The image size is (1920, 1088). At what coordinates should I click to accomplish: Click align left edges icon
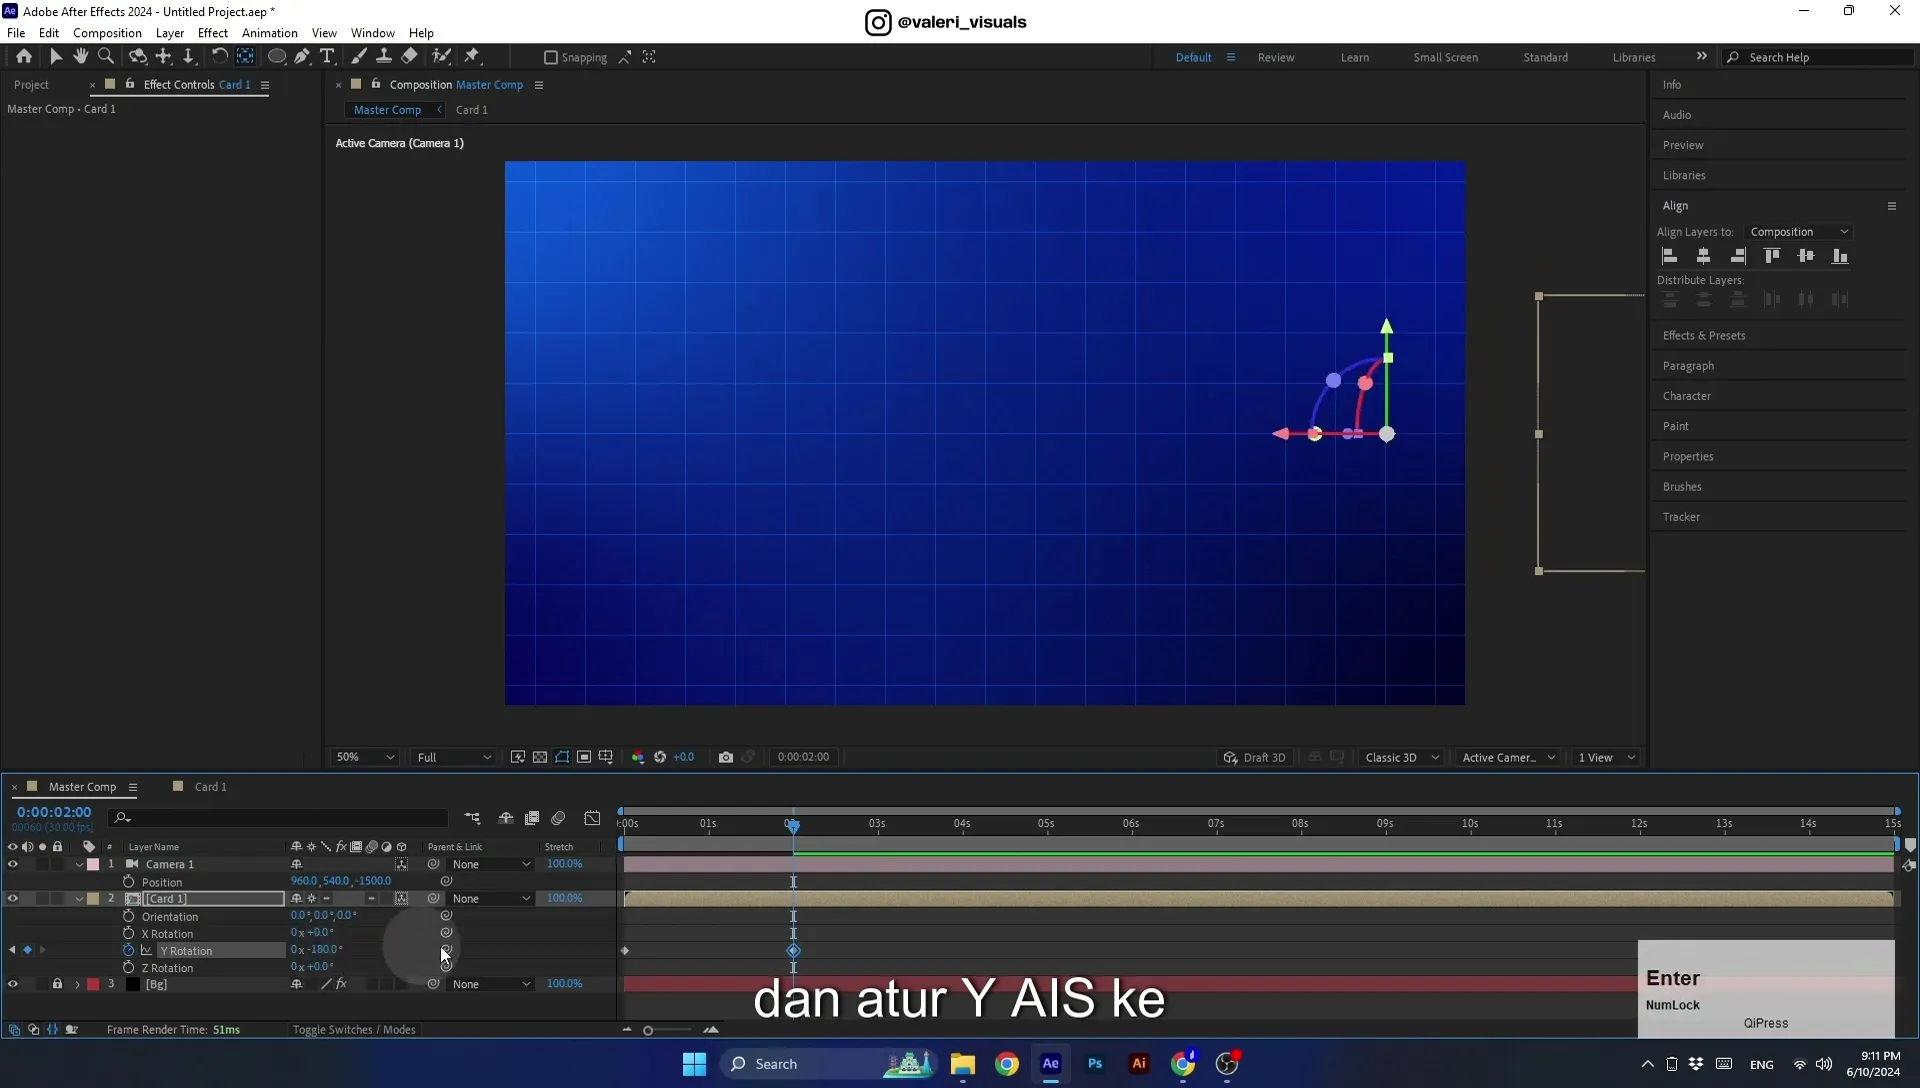(x=1669, y=256)
